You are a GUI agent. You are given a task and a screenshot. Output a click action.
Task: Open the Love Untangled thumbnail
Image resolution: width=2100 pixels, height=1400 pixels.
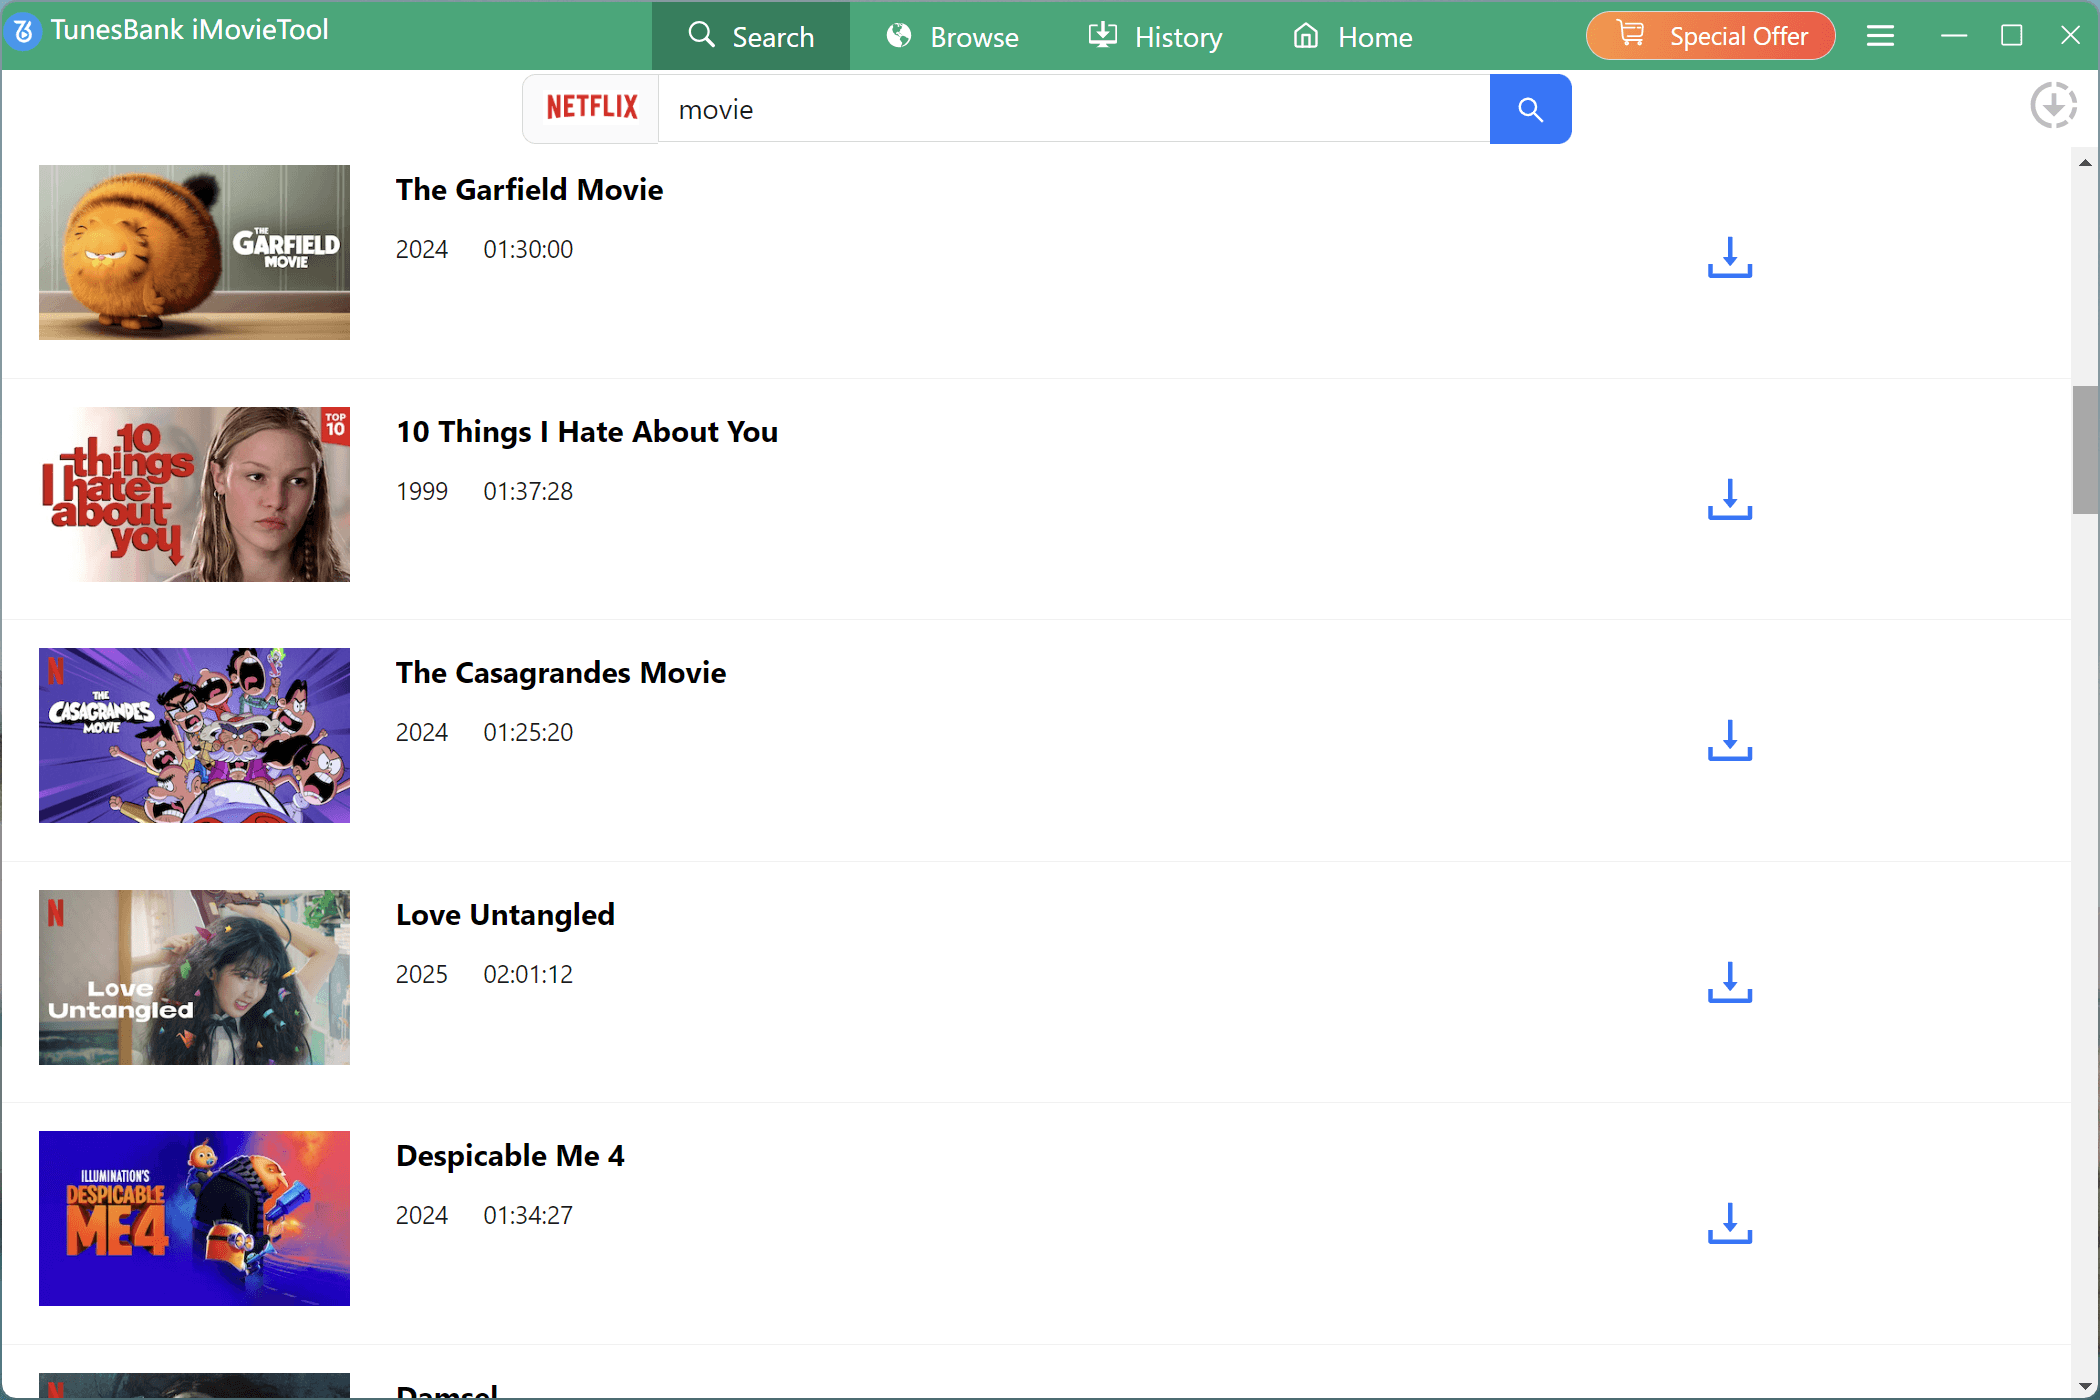[x=194, y=977]
